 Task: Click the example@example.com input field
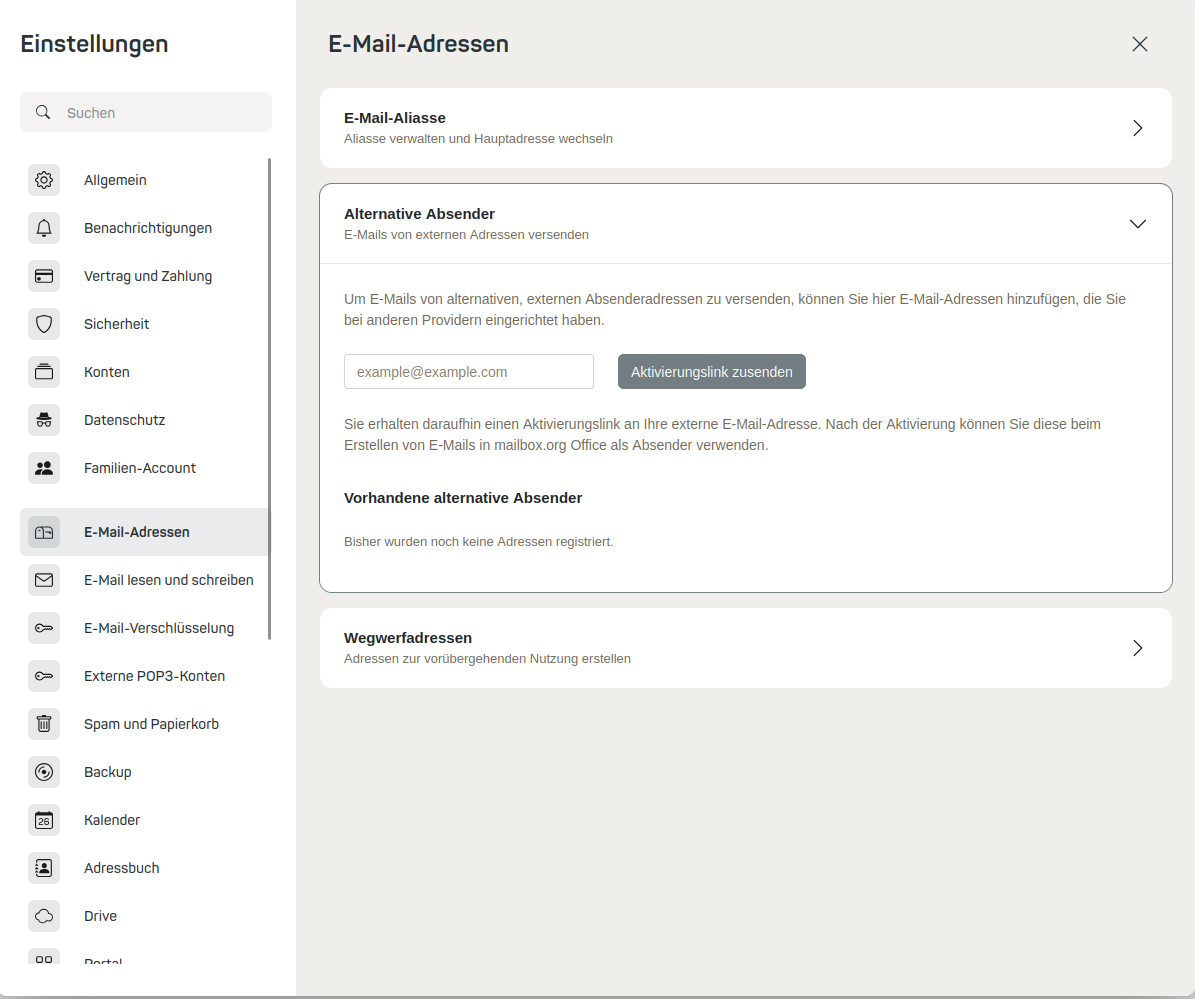(x=469, y=372)
